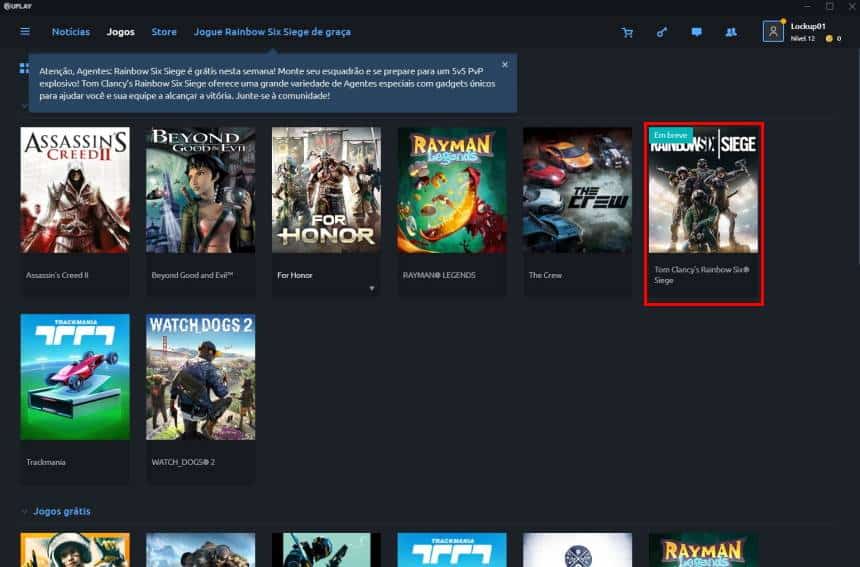Click the key activation icon
Image resolution: width=860 pixels, height=567 pixels.
click(662, 32)
